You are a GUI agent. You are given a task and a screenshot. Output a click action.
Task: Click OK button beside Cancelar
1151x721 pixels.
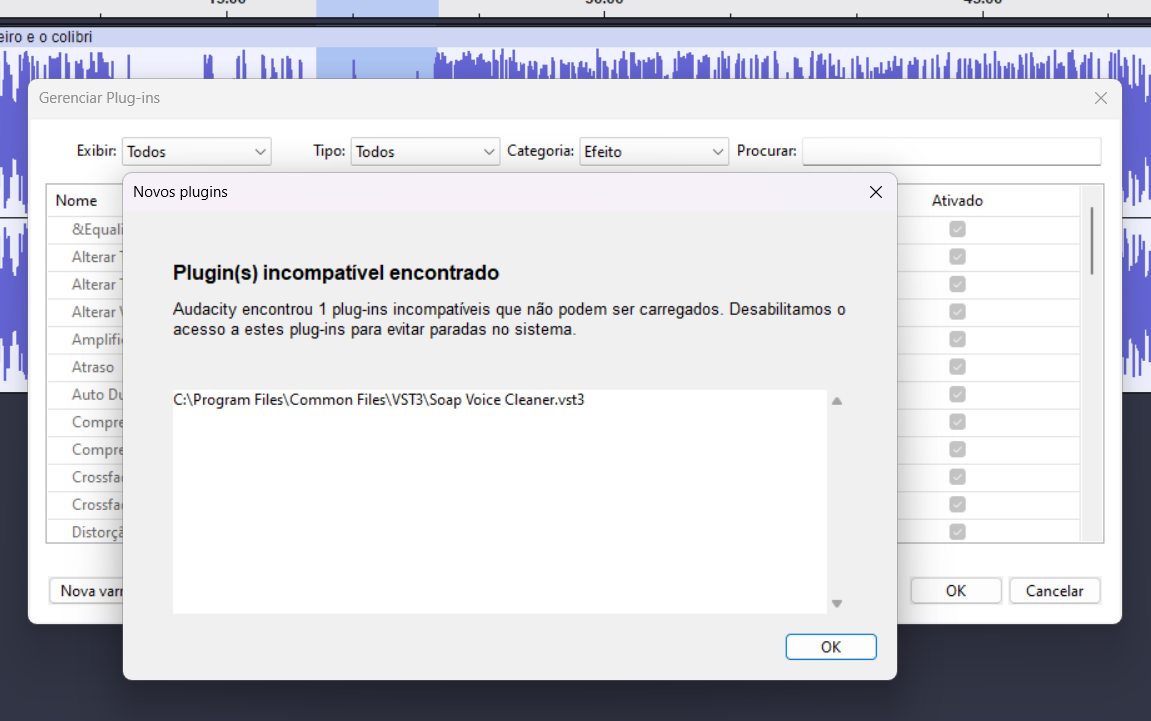955,591
